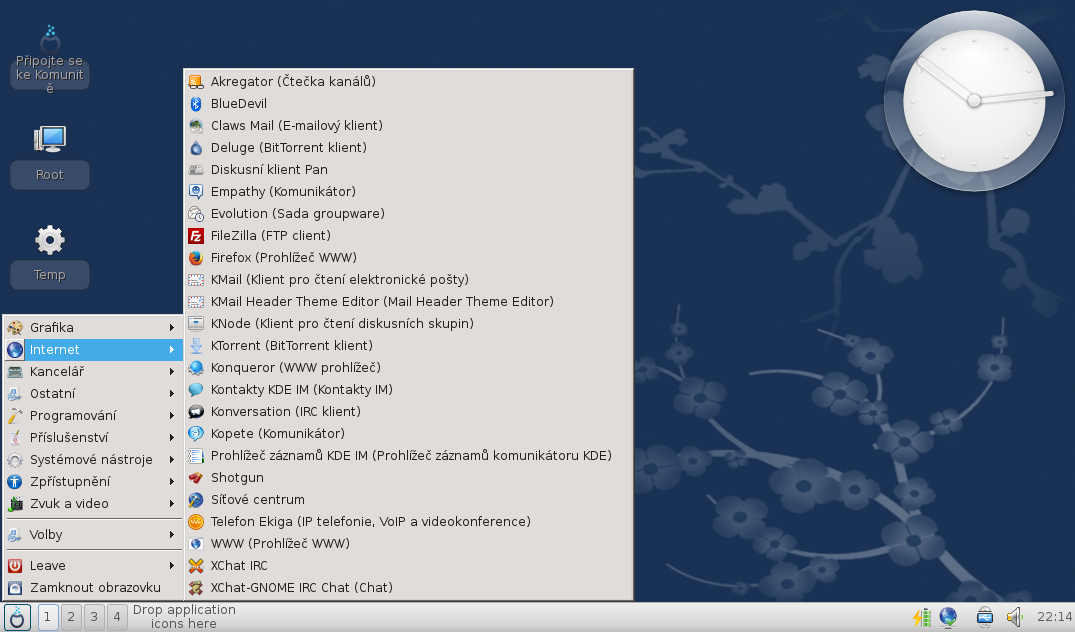This screenshot has width=1075, height=632.
Task: Choose Zamknout obrazovku to lock screen
Action: click(93, 587)
